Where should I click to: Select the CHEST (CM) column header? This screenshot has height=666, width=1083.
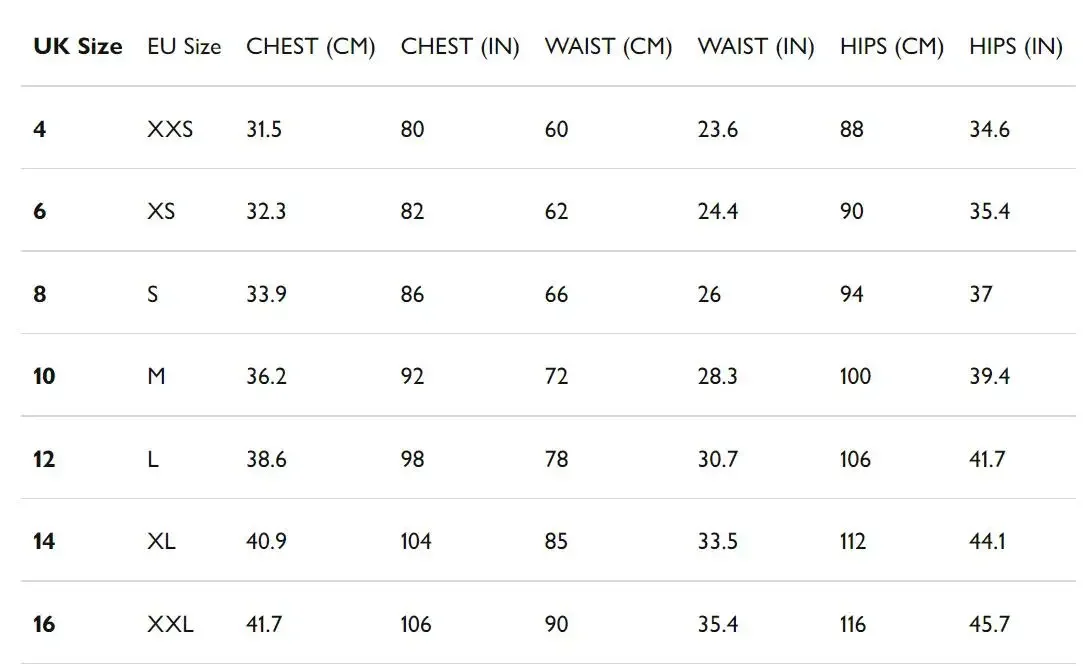click(310, 47)
